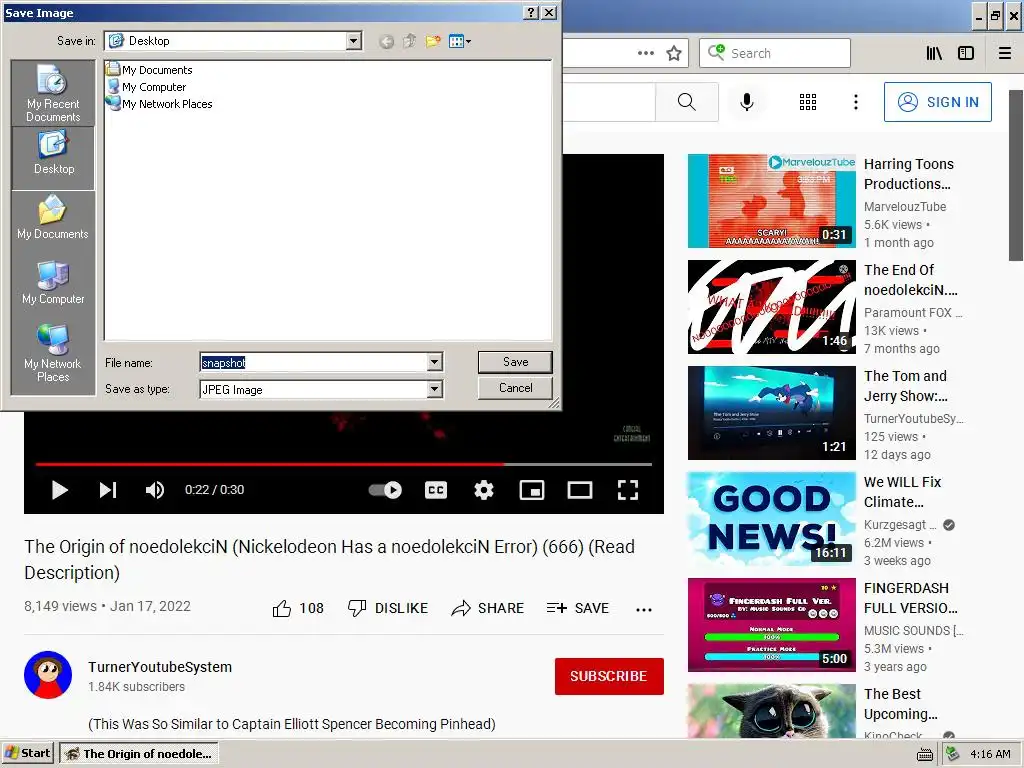Click the 4:16 AM taskbar clock
1024x768 pixels.
pos(990,754)
